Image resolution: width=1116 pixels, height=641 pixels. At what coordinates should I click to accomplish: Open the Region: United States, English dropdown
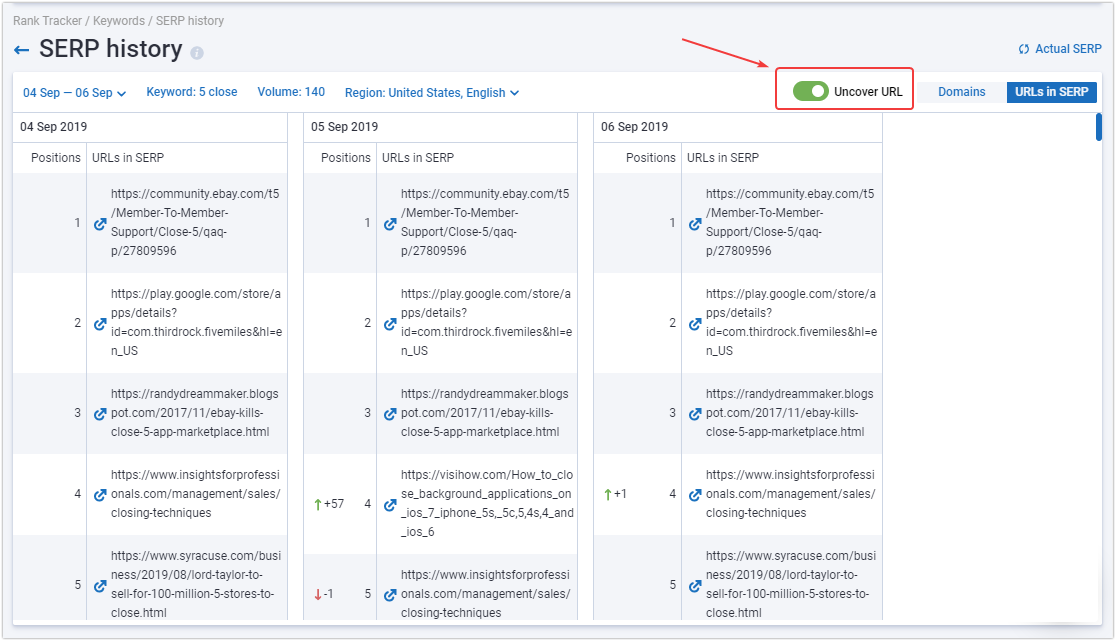tap(432, 93)
